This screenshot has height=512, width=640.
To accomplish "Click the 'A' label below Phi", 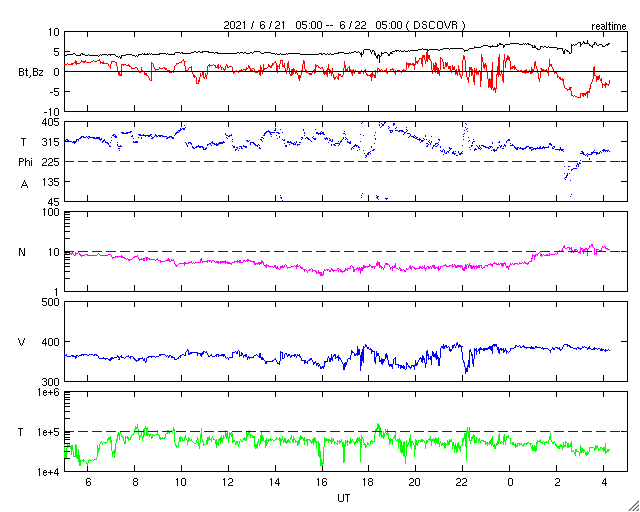I will click(23, 183).
